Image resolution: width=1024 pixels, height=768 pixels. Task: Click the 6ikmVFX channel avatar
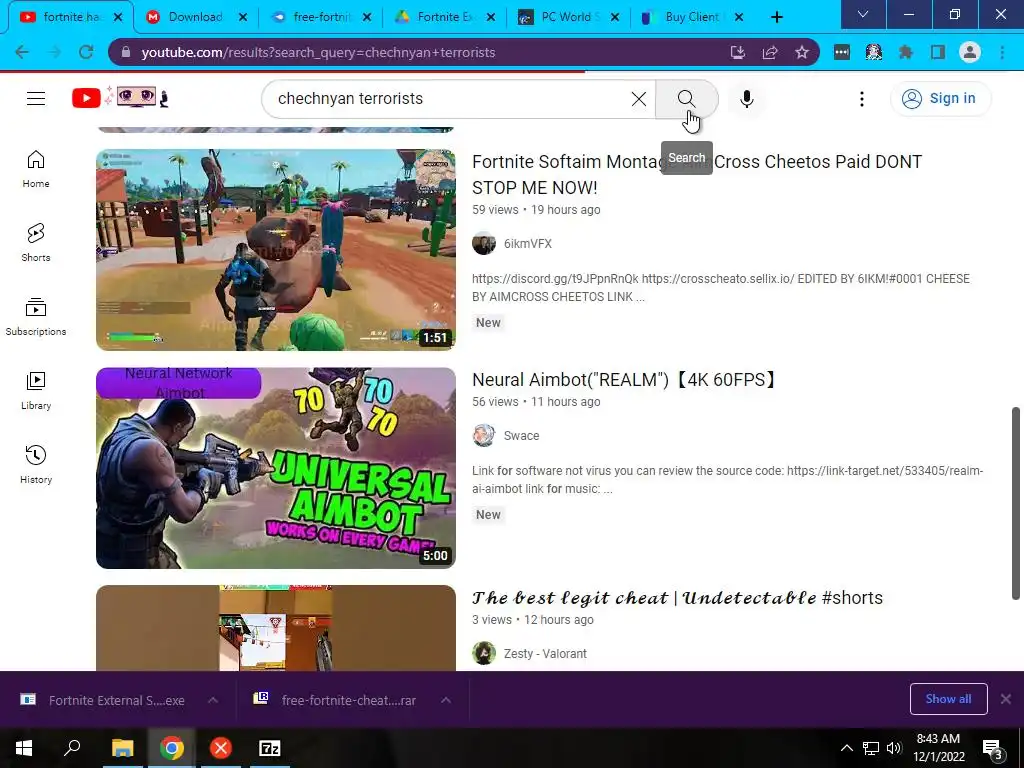(484, 244)
